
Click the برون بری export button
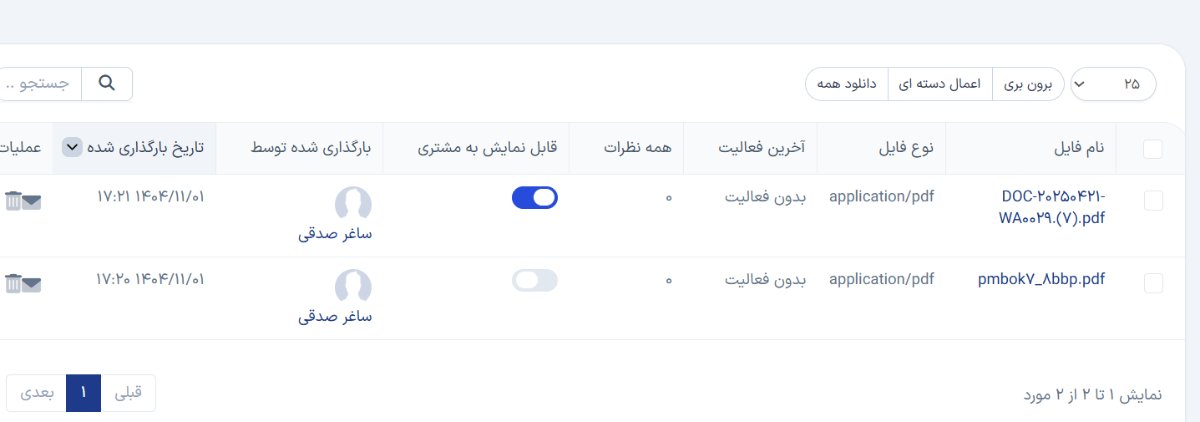[x=1028, y=85]
